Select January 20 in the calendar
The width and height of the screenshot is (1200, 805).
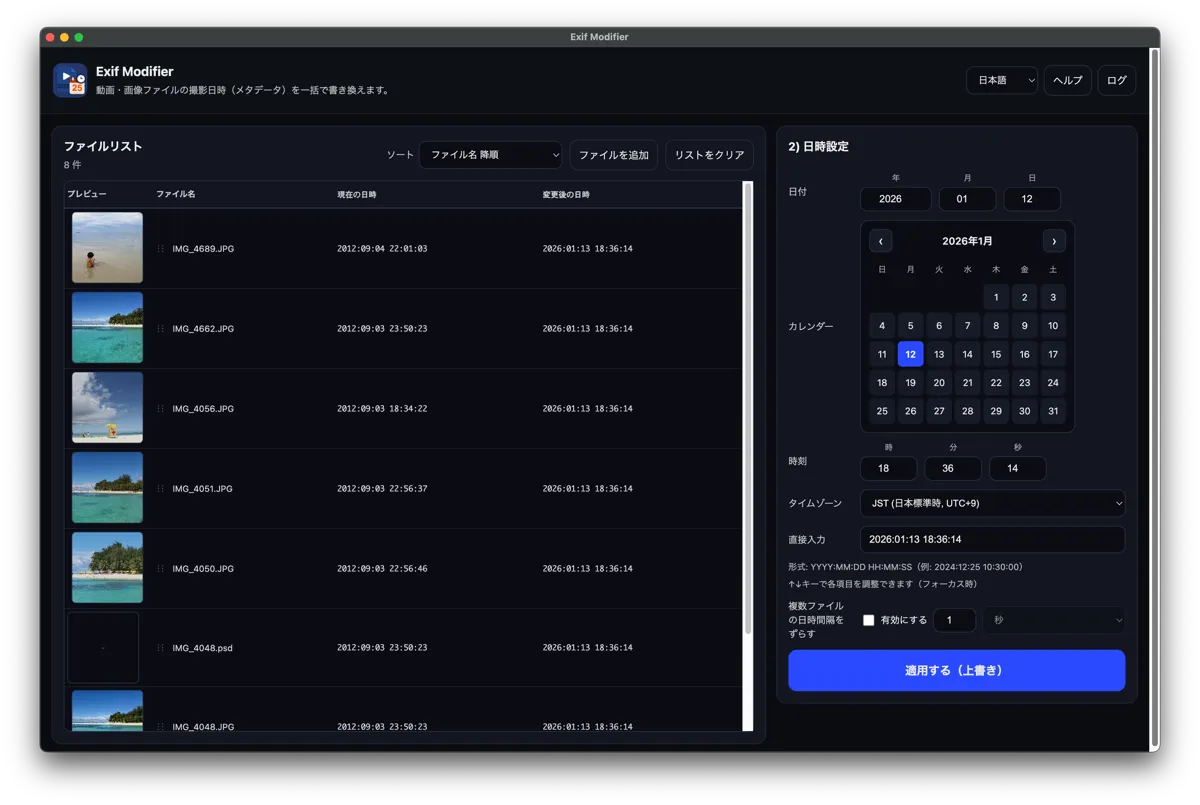pyautogui.click(x=938, y=383)
